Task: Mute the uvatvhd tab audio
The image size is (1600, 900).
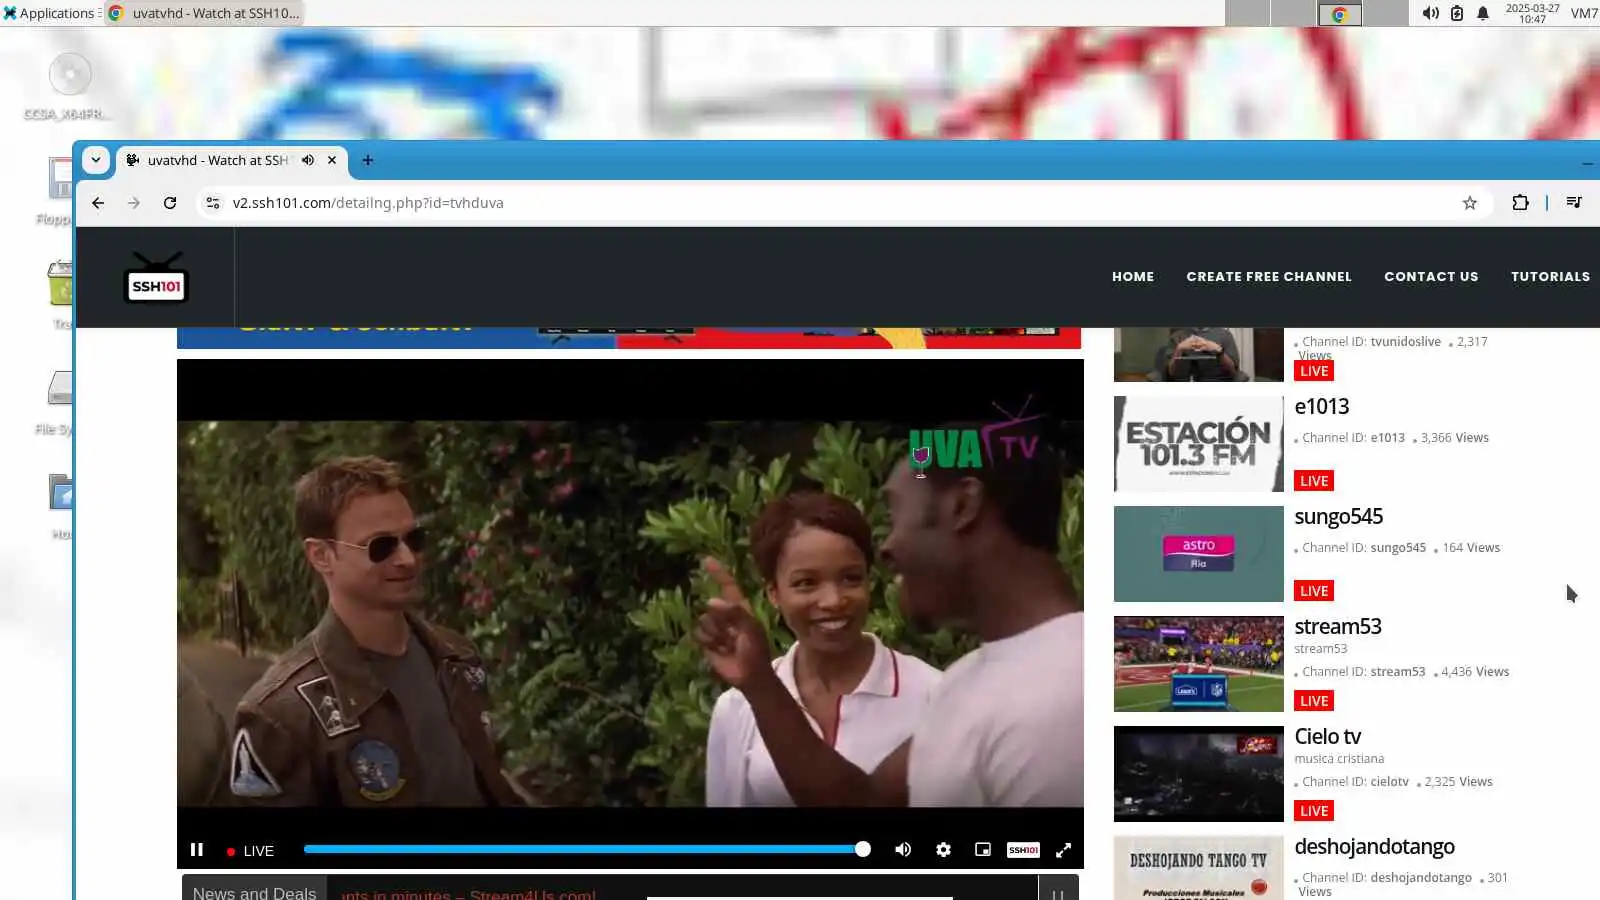Action: point(308,160)
